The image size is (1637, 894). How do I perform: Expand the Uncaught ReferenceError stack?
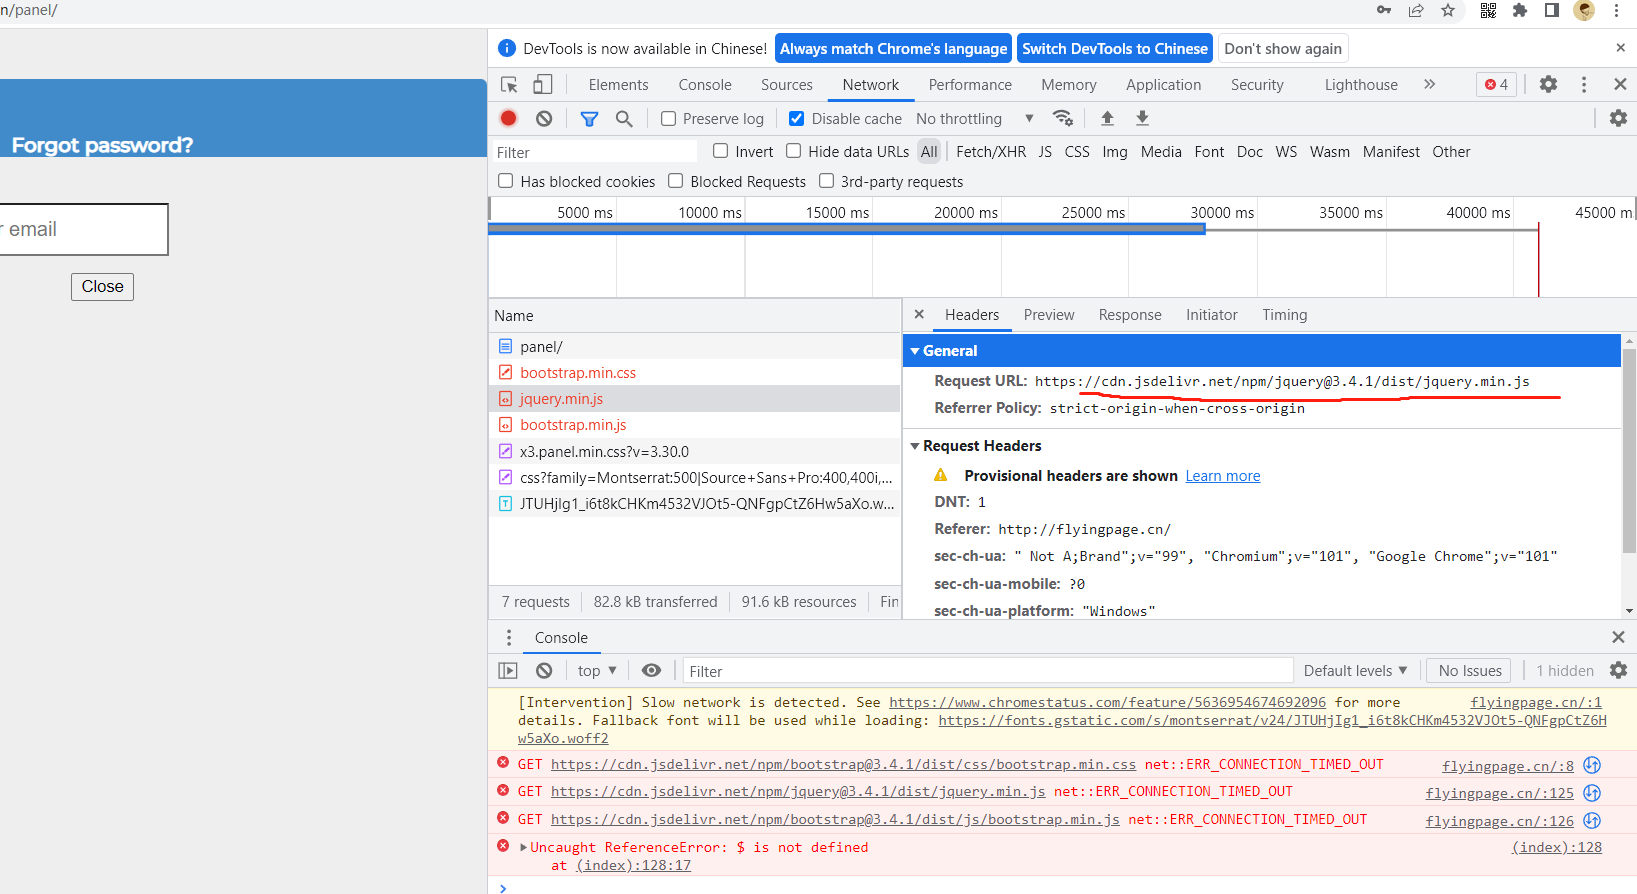(523, 847)
